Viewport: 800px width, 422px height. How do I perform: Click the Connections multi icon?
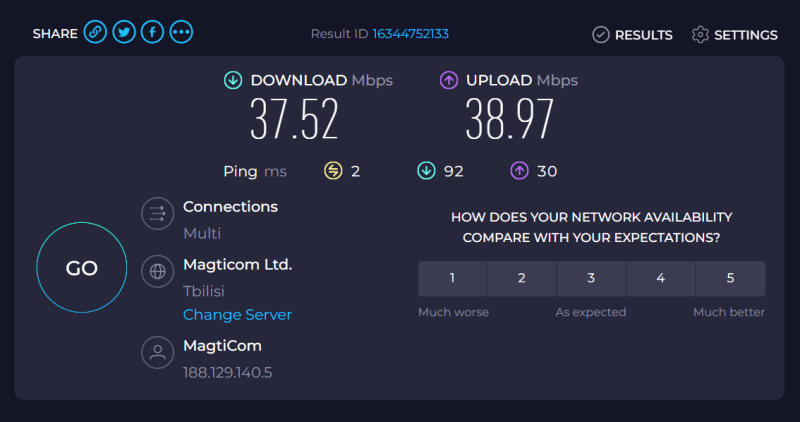pyautogui.click(x=157, y=213)
